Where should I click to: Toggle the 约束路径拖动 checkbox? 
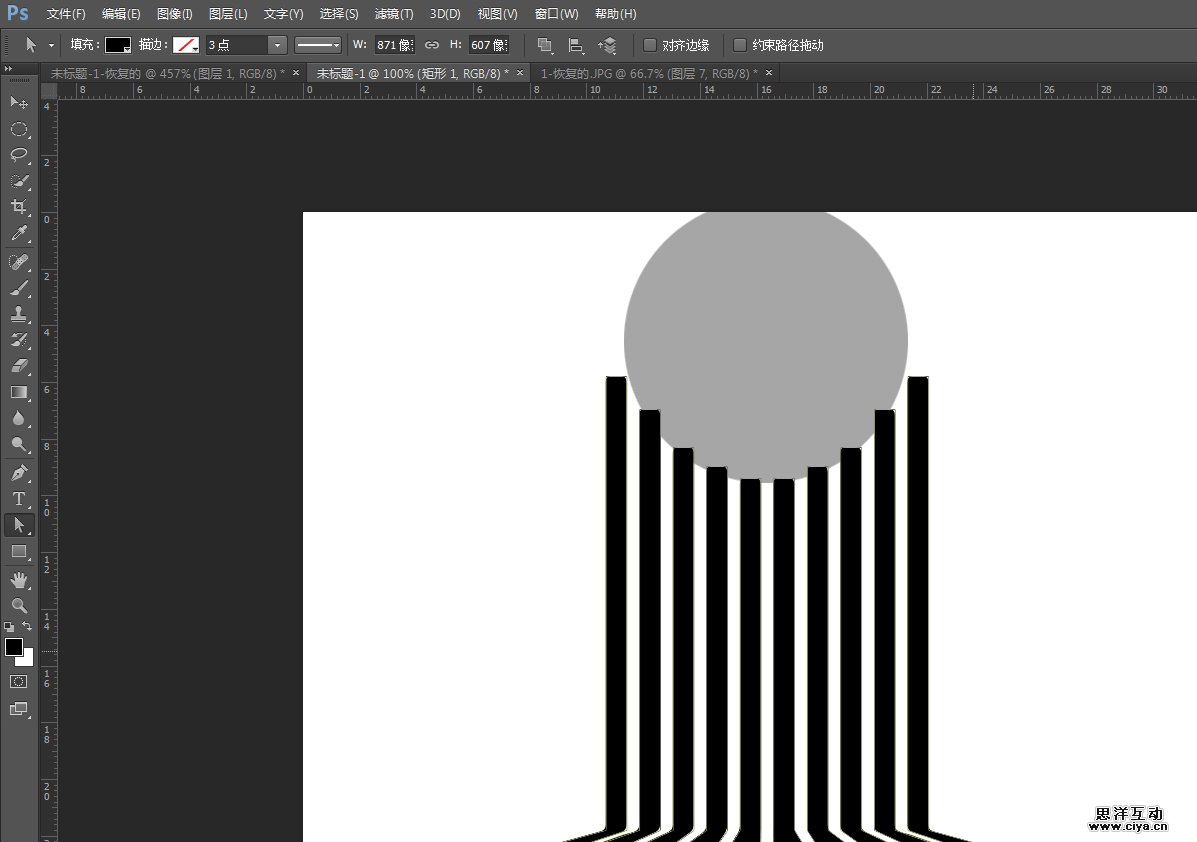pos(740,45)
